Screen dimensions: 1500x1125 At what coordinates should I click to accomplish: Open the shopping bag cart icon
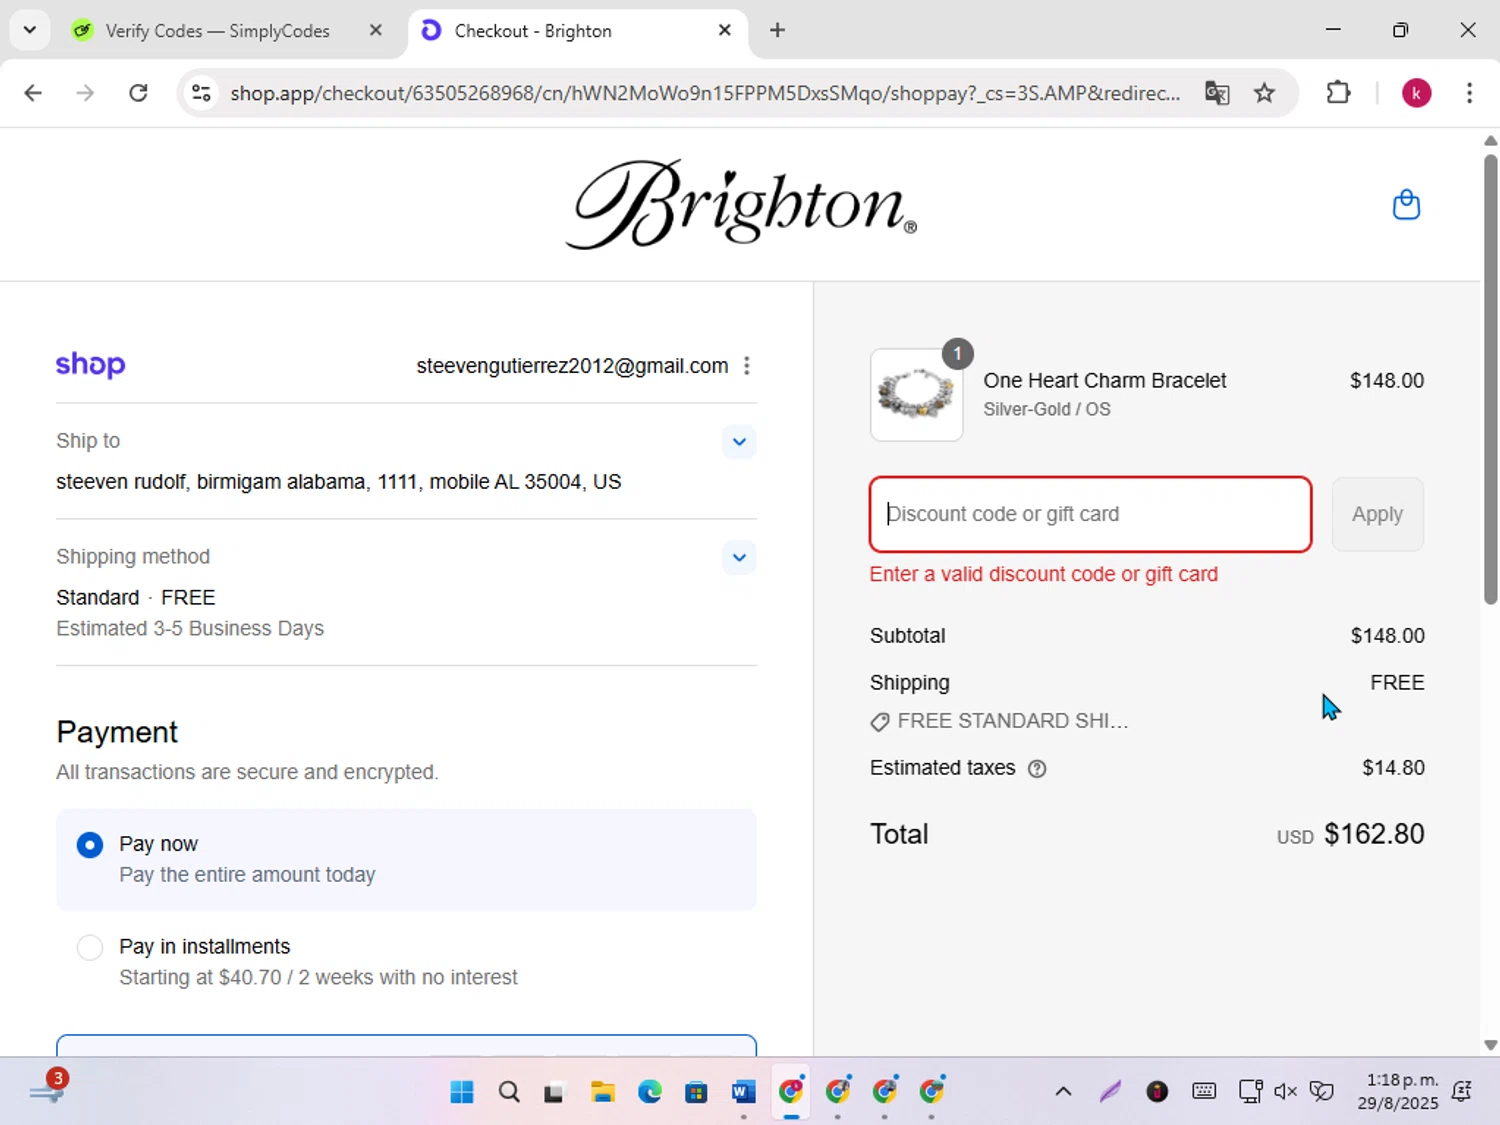(x=1406, y=205)
